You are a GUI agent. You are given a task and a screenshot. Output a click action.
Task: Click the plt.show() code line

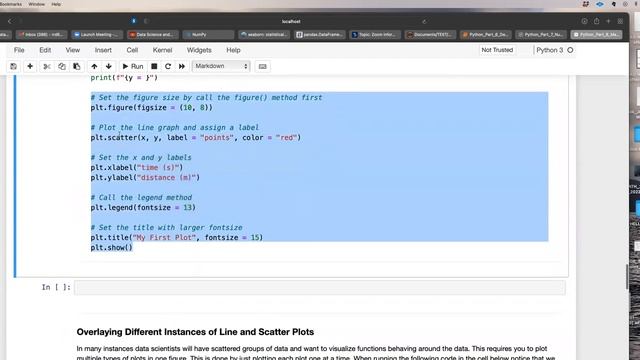click(x=111, y=247)
